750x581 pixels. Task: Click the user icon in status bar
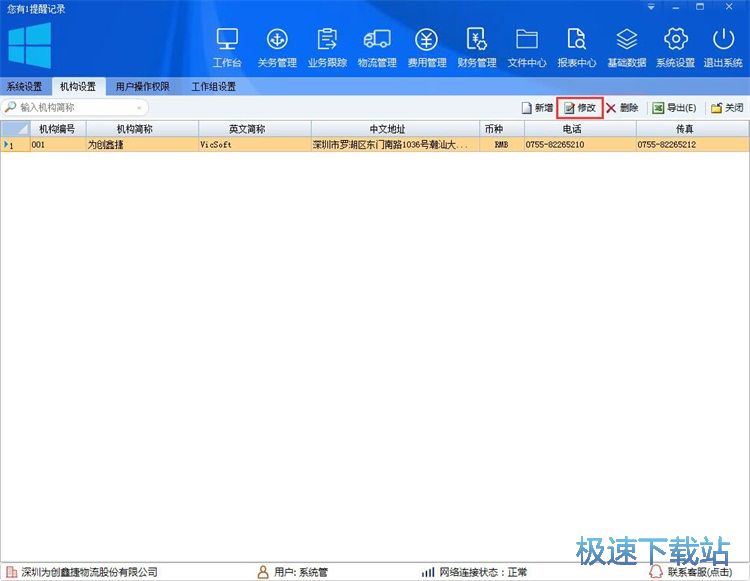[x=263, y=572]
